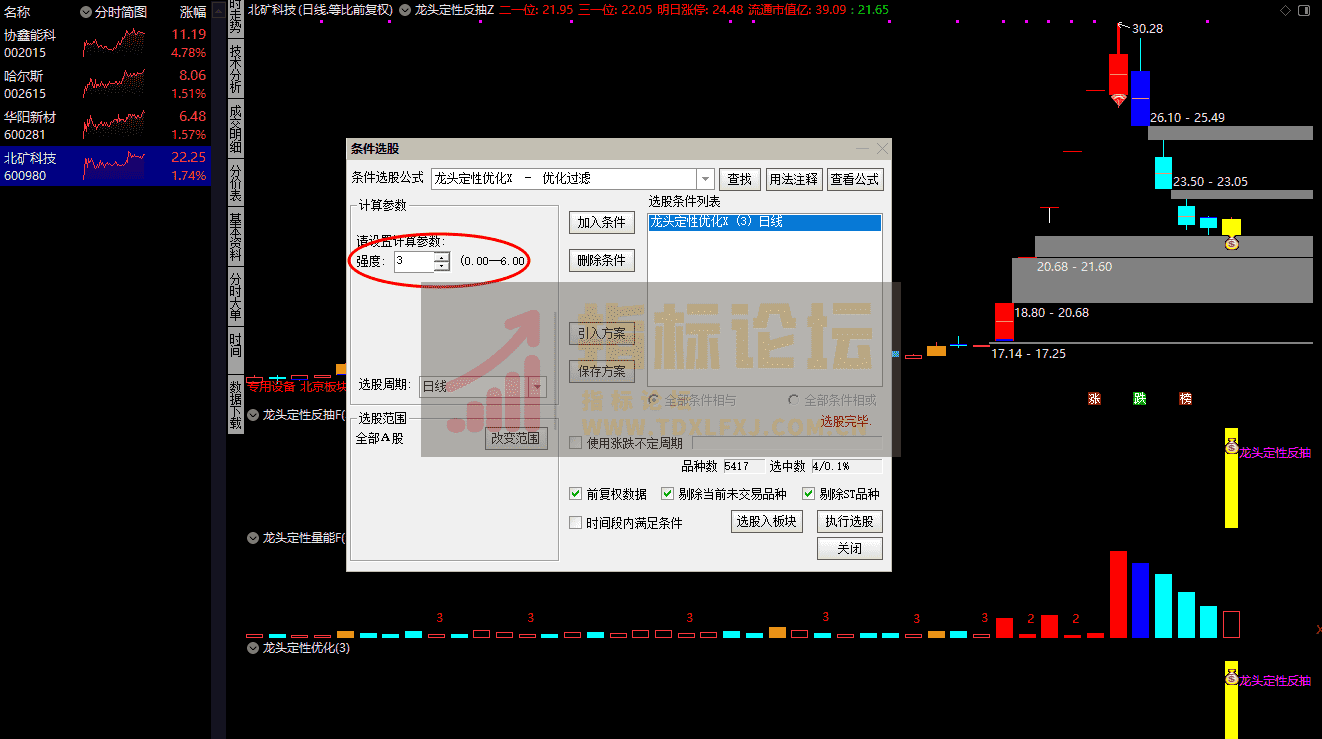Click the 选中数 4/0.1% value field
1322x739 pixels.
[x=846, y=466]
